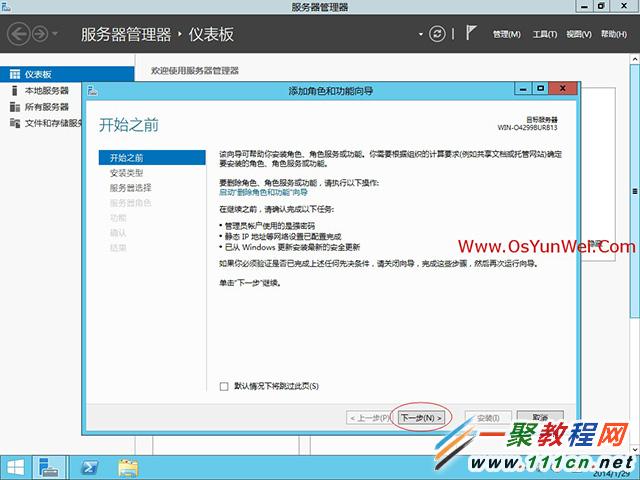Click the 安装(I) button
640x480 pixels.
[488, 418]
